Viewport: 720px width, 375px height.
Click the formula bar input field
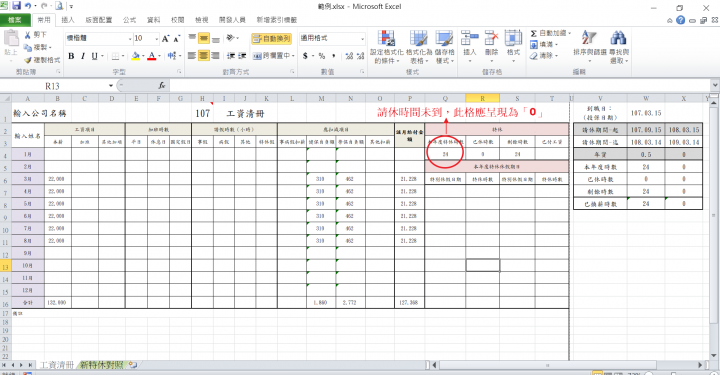pyautogui.click(x=440, y=85)
